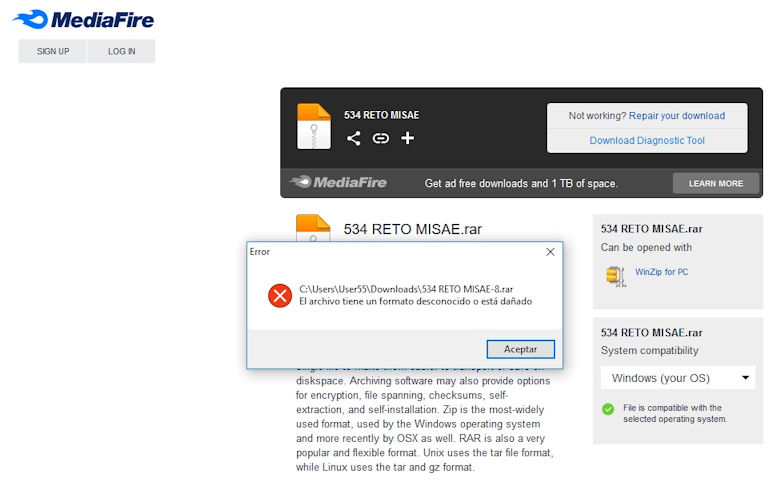Image resolution: width=773 pixels, height=486 pixels.
Task: Open the WinZip for PC link
Action: [661, 272]
